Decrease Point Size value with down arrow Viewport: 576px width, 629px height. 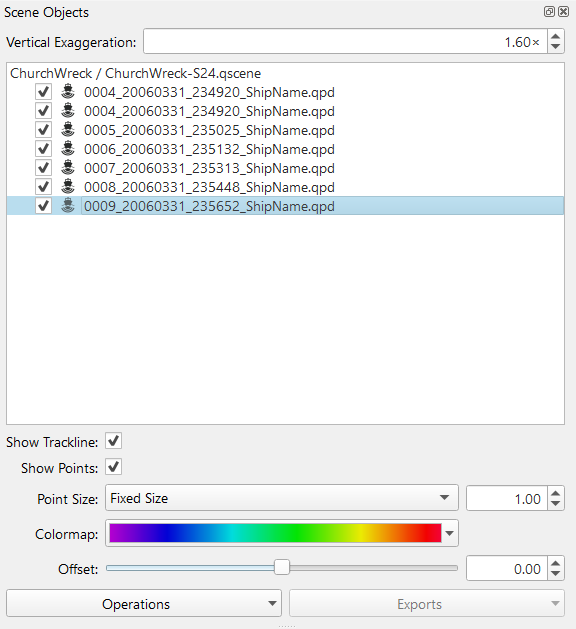[556, 503]
